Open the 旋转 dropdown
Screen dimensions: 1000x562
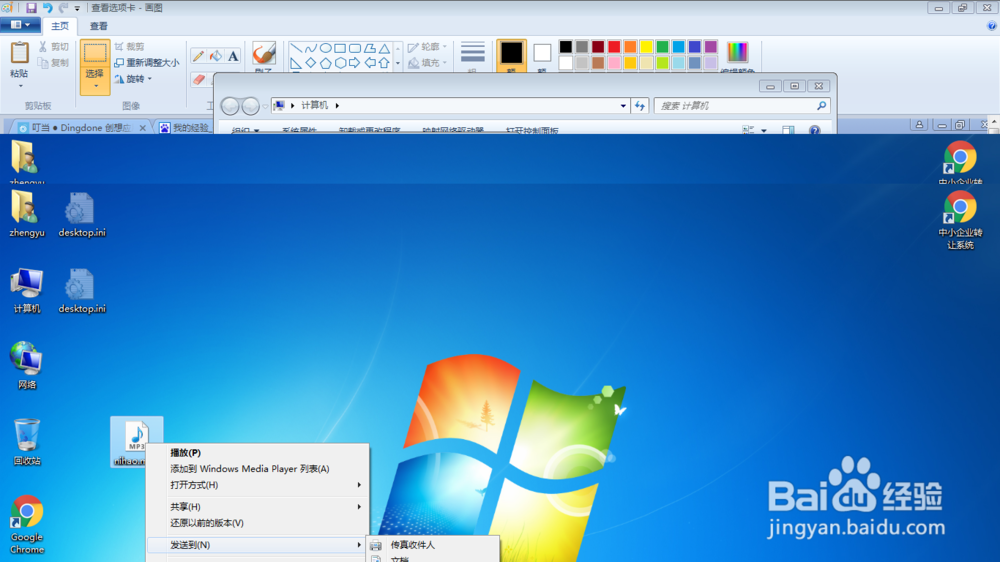point(133,79)
